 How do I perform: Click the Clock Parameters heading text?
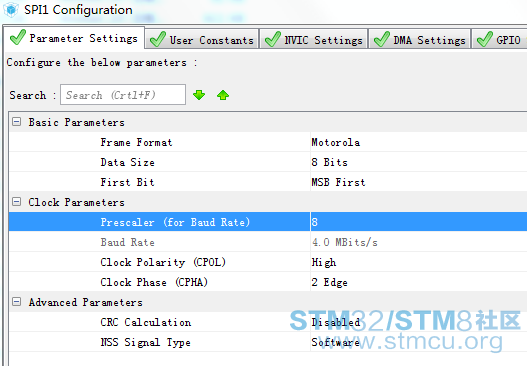(x=77, y=202)
